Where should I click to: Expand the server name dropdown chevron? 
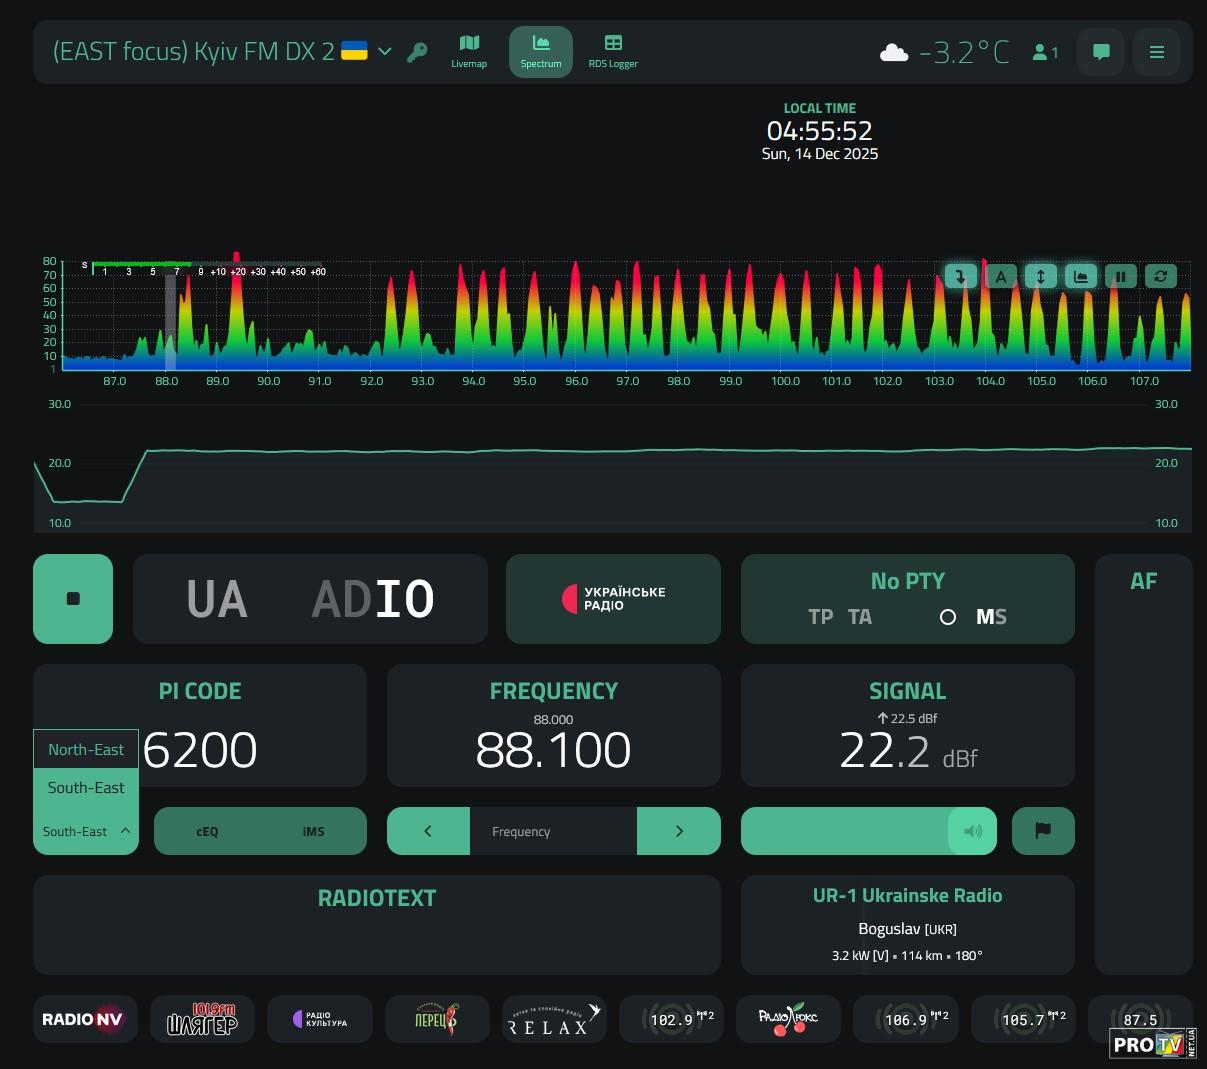(x=384, y=52)
